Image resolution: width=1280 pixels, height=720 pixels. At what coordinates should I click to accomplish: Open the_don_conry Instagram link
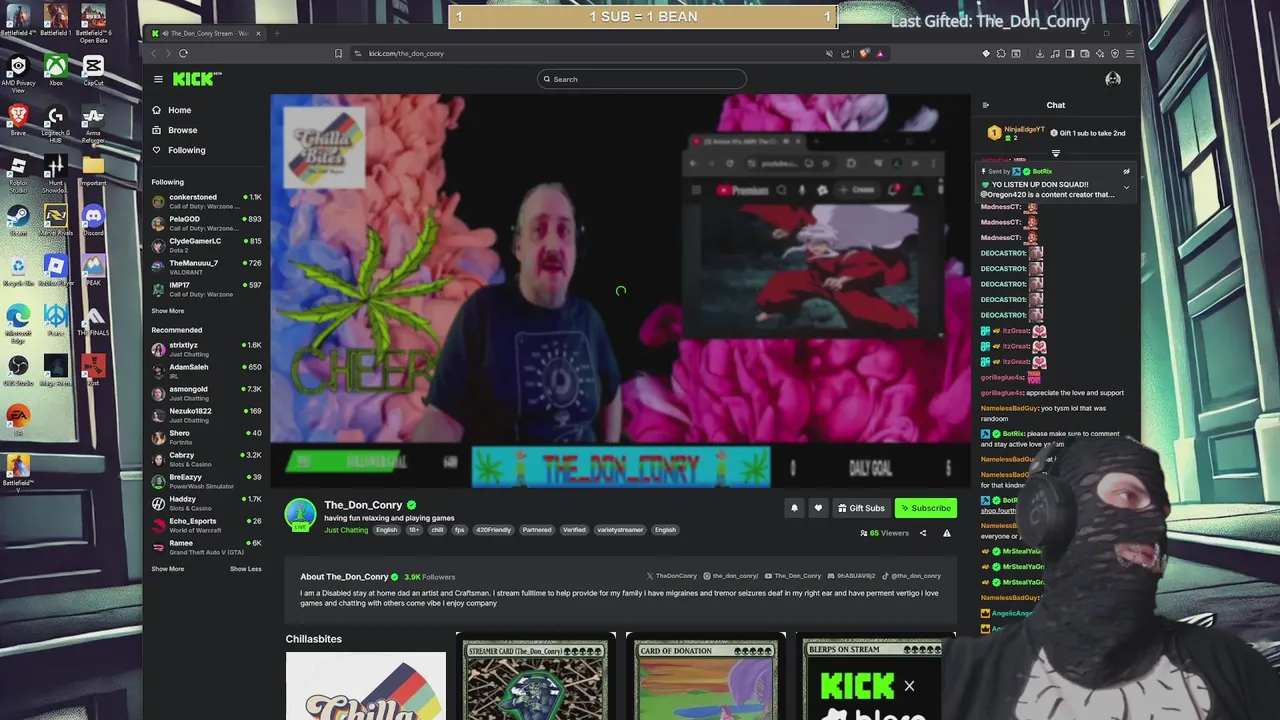[x=731, y=576]
